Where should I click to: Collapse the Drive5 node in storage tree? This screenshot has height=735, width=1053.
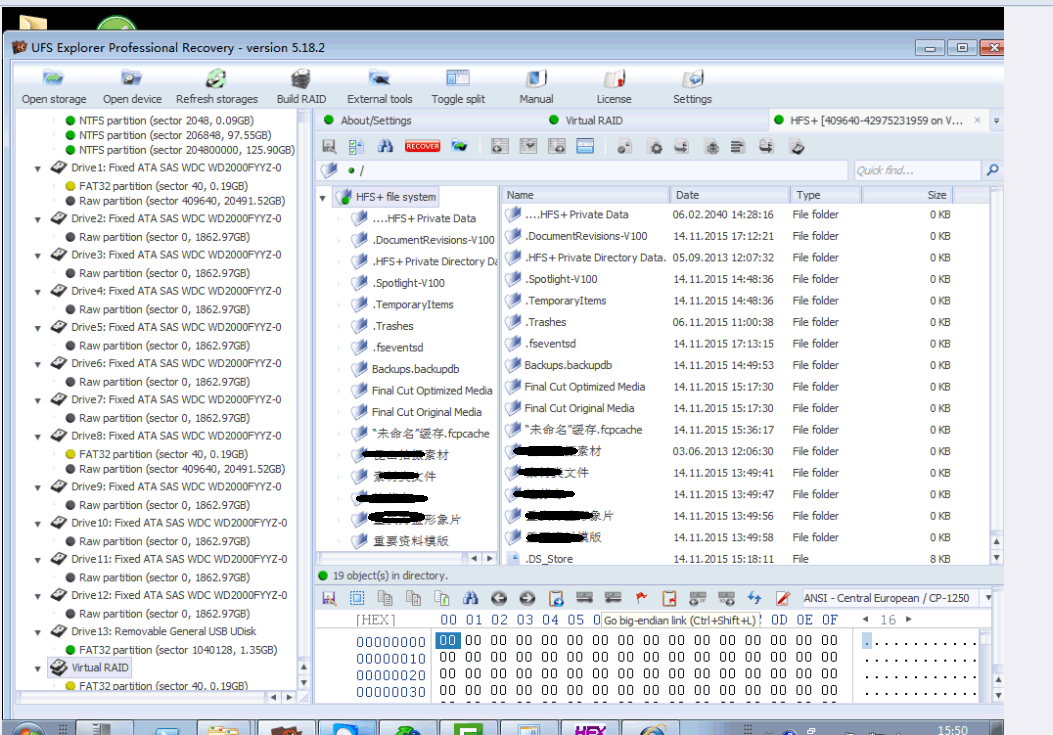pos(38,328)
